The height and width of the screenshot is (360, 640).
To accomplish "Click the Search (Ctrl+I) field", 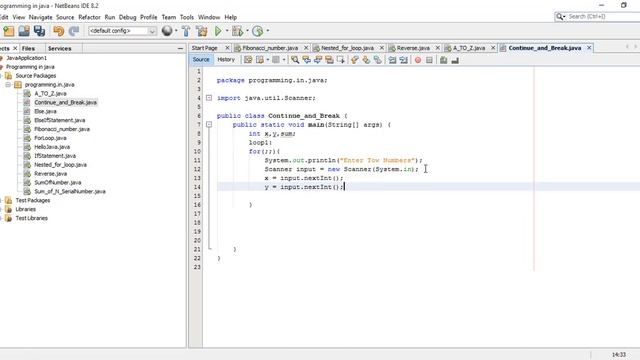I will (603, 17).
